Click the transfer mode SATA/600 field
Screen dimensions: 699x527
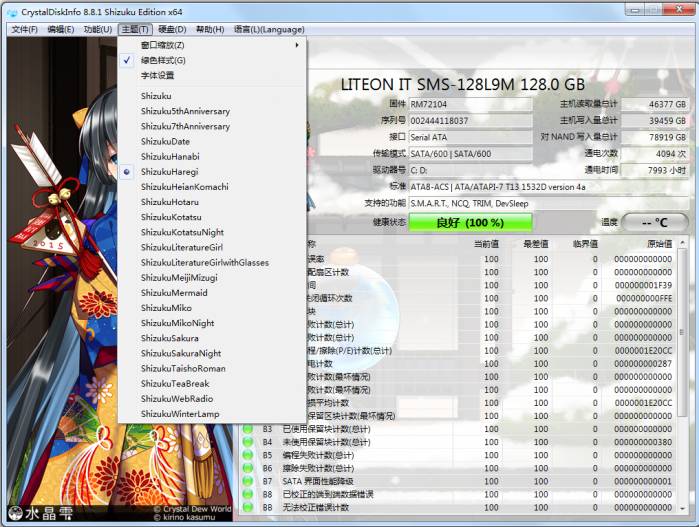click(x=470, y=154)
